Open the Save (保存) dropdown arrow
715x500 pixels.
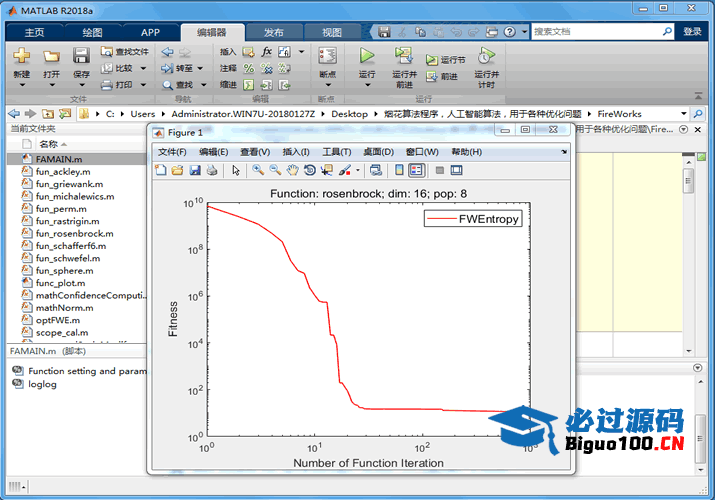[81, 86]
